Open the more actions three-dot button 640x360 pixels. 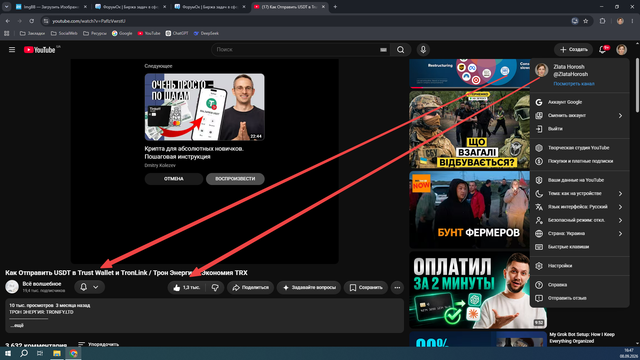point(397,287)
